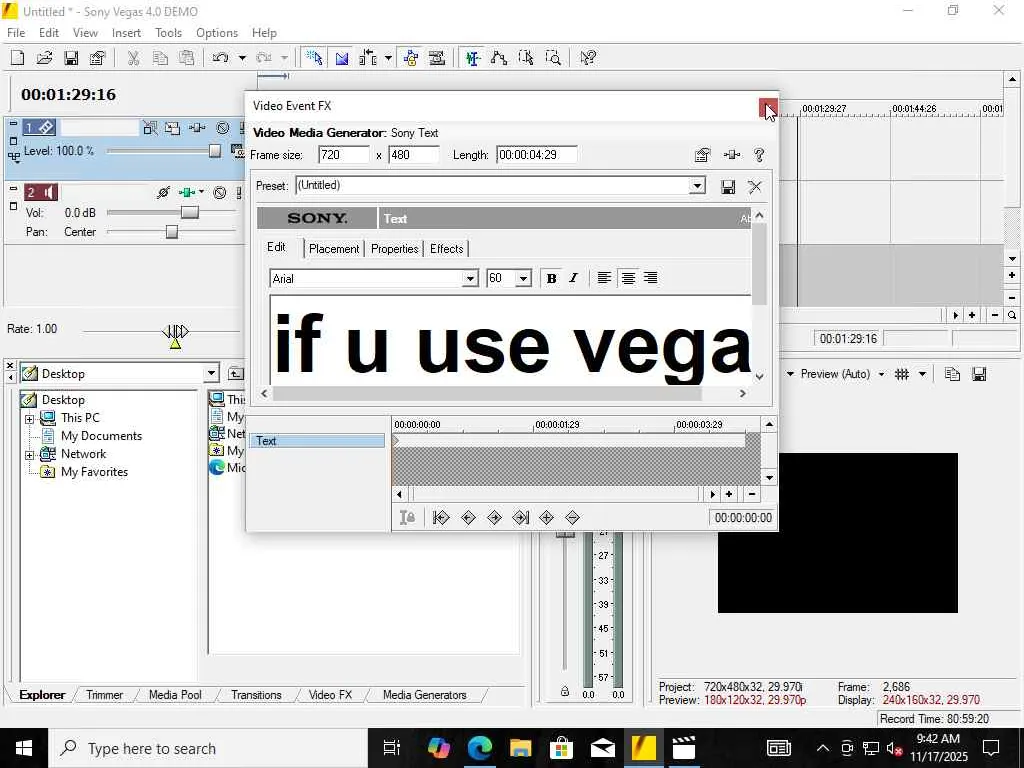Open the Auto Ripple mode dropdown arrow
Viewport: 1024px width, 768px height.
coord(388,58)
